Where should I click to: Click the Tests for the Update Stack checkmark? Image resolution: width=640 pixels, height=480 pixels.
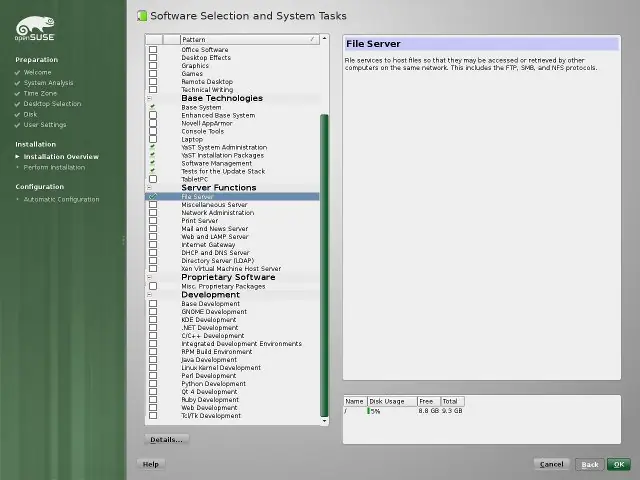[153, 171]
